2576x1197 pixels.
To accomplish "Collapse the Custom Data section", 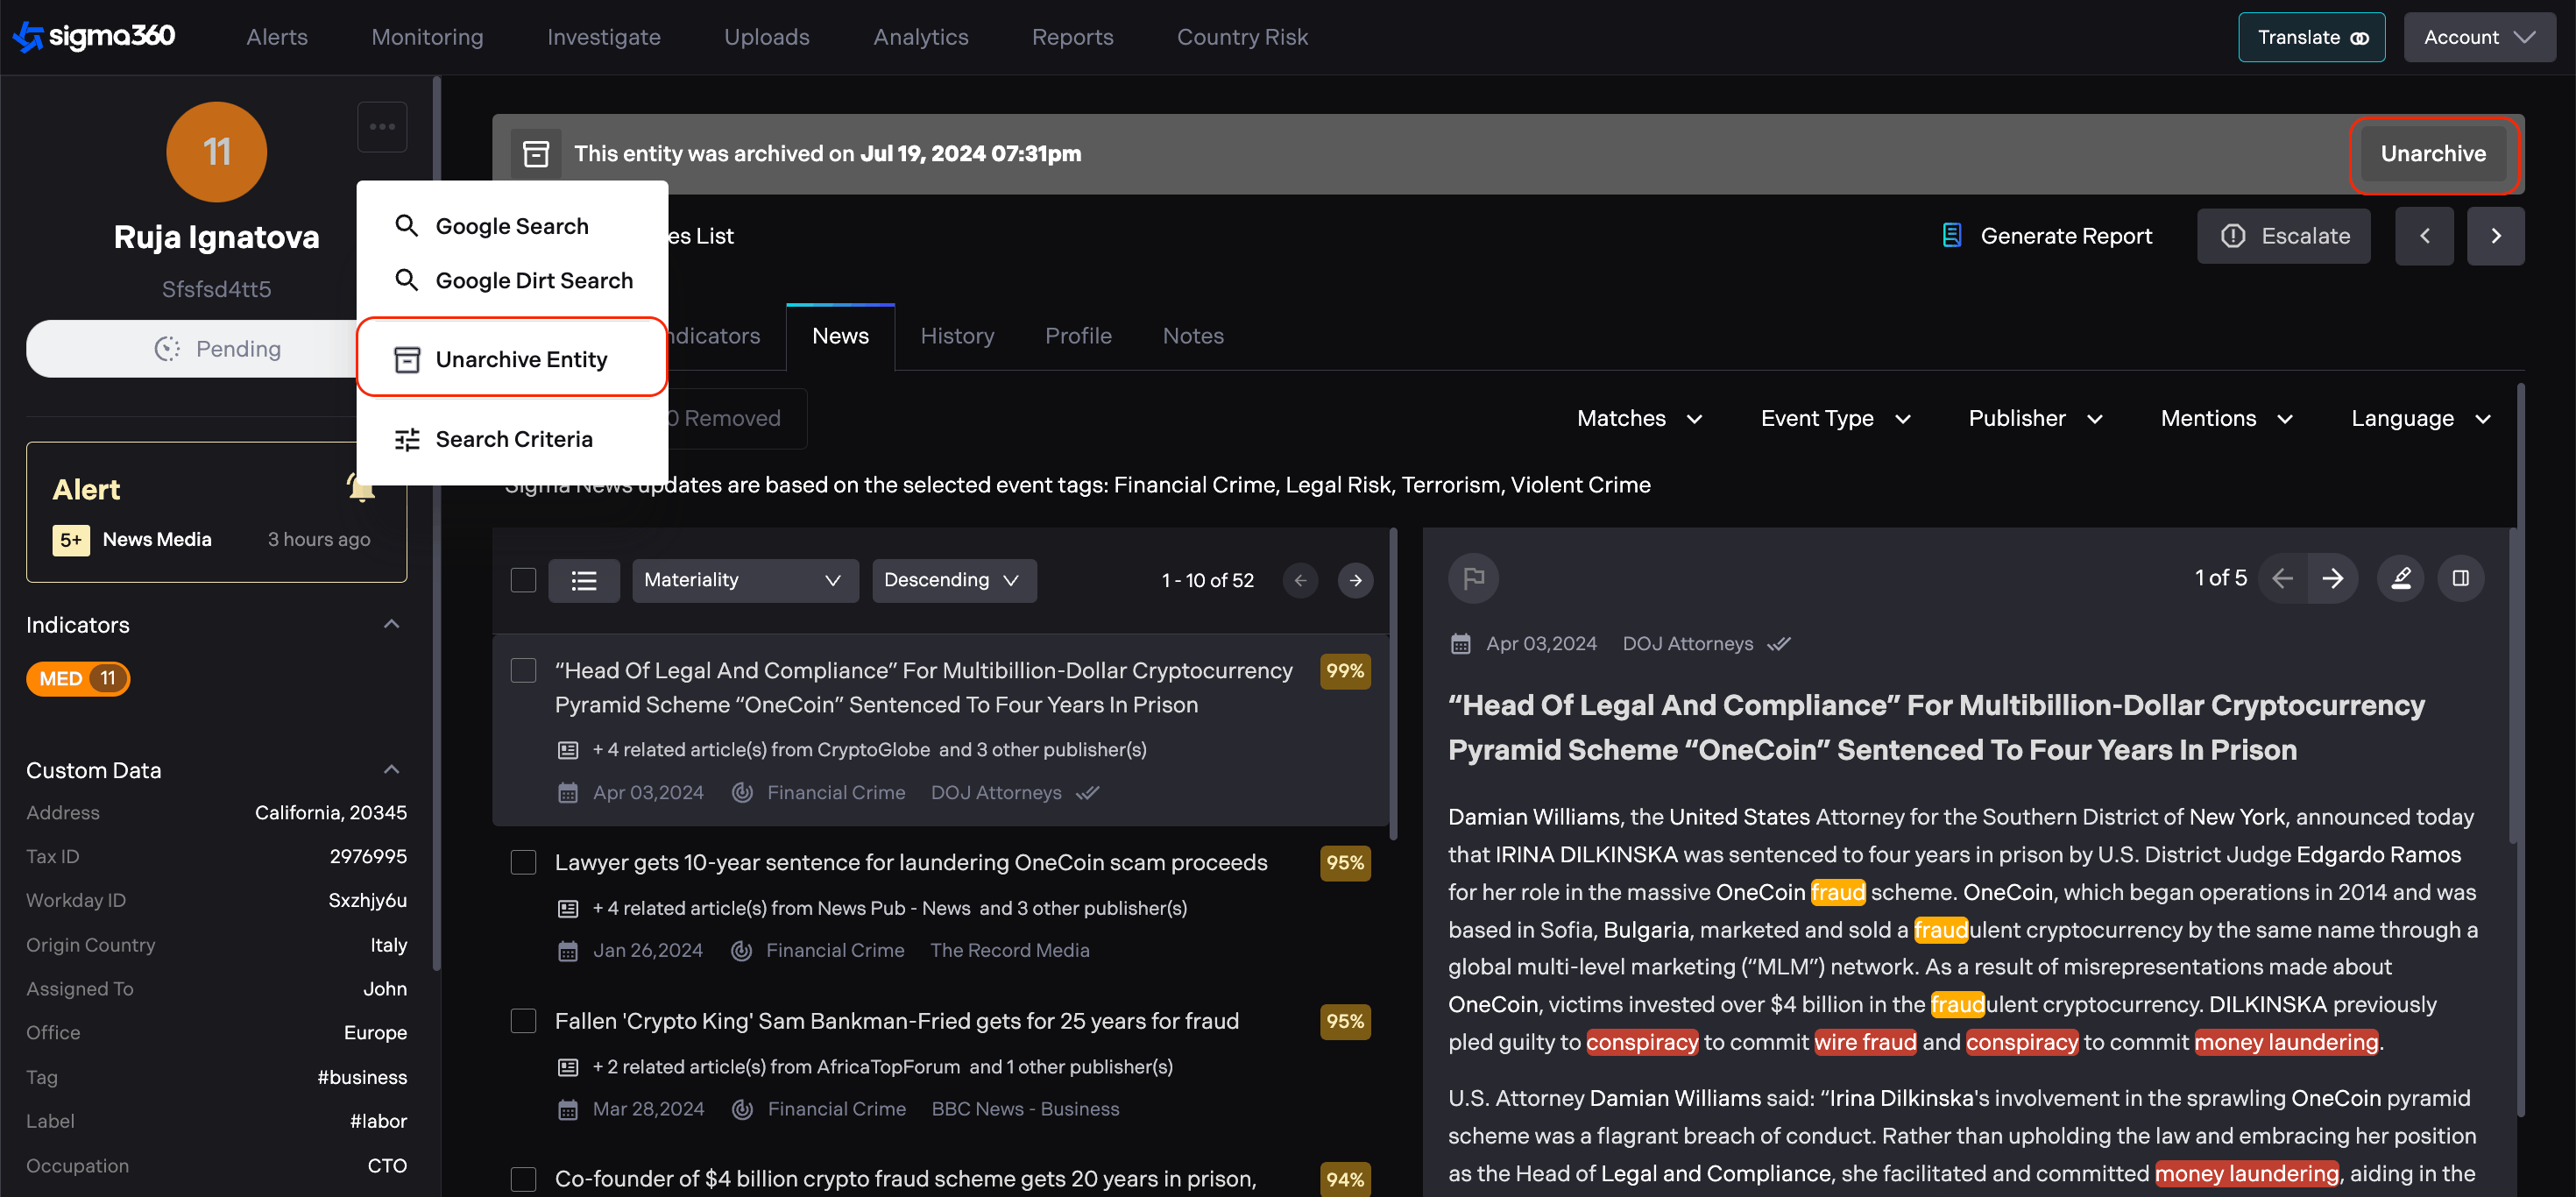I will [x=391, y=769].
